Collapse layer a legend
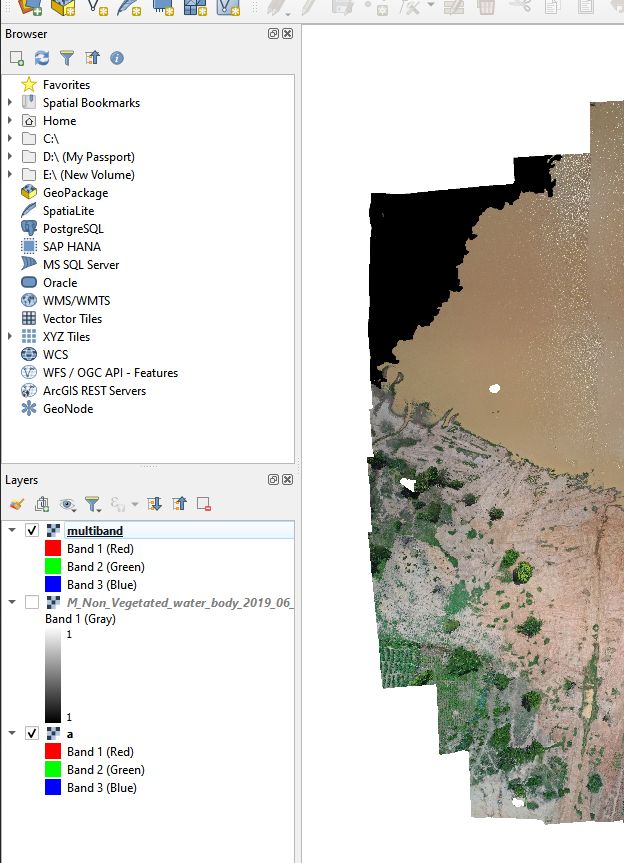 12,733
